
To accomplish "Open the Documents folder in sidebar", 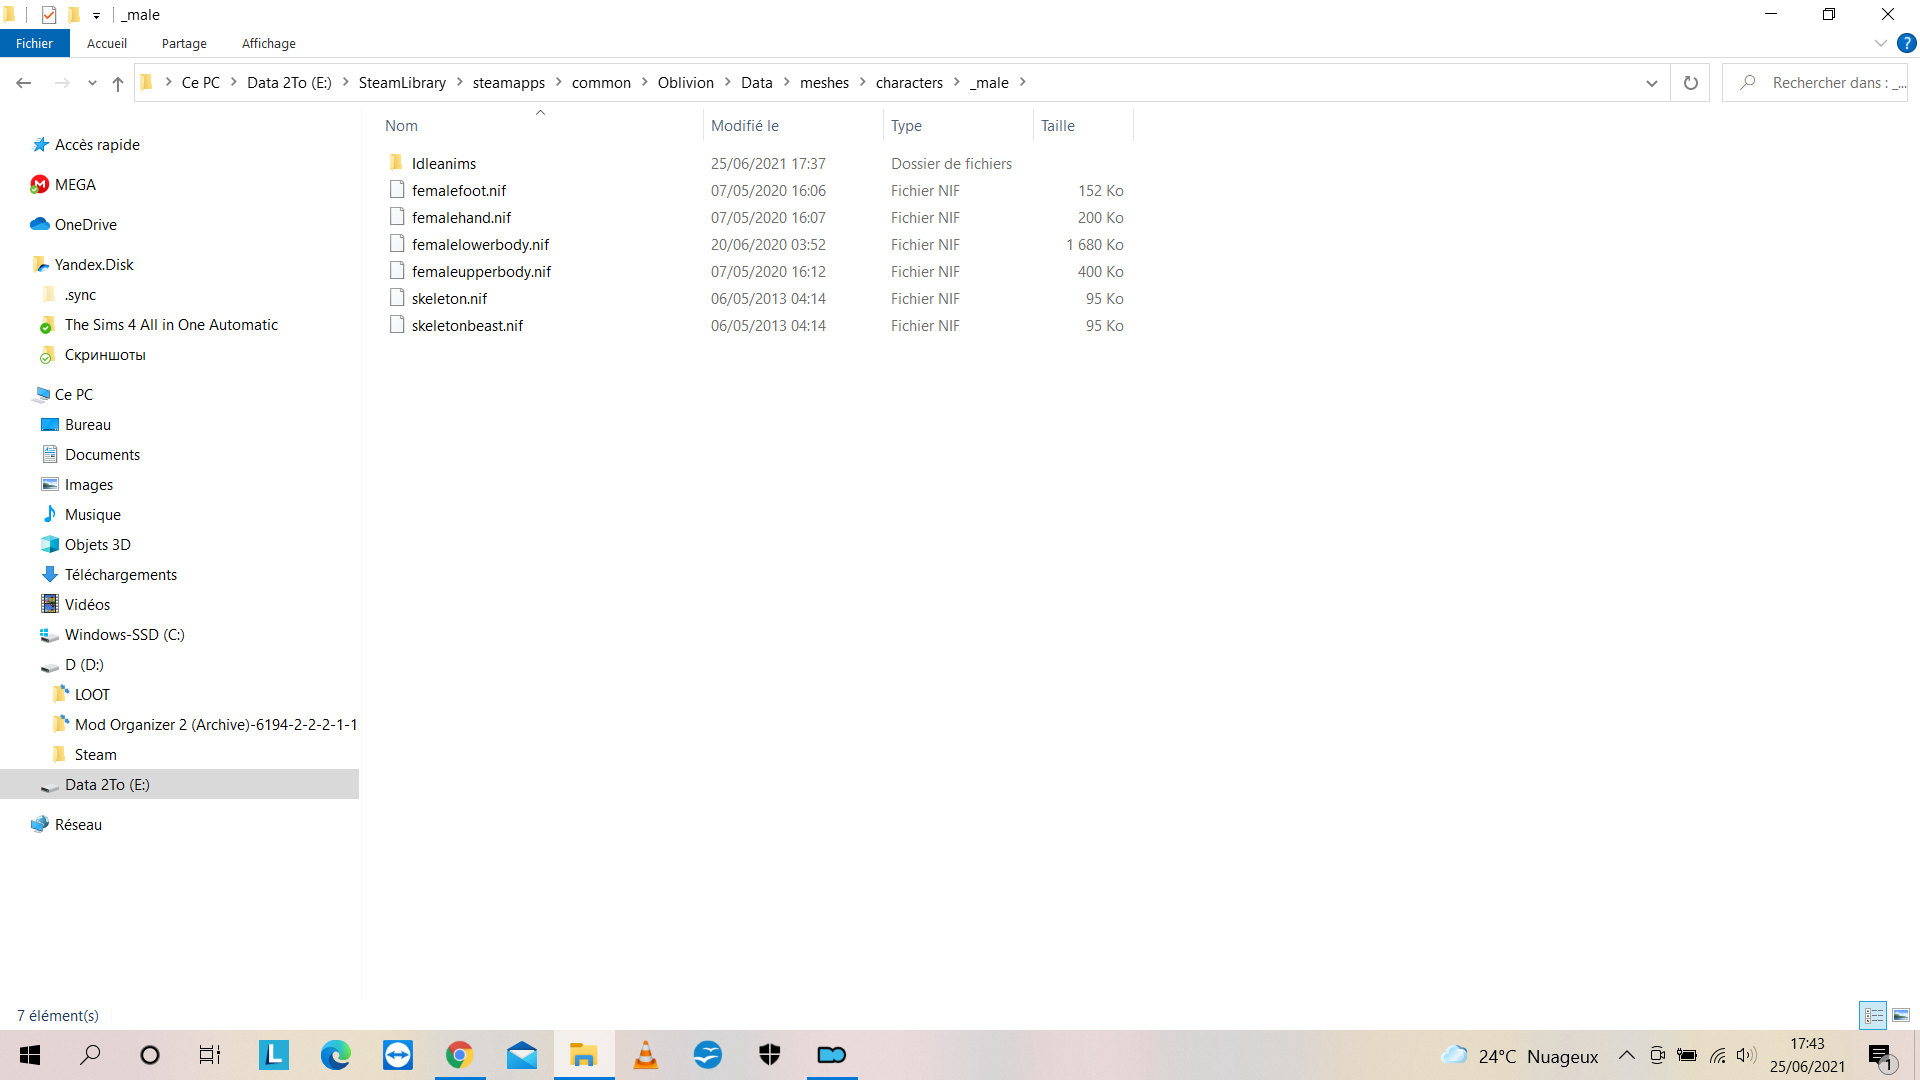I will pyautogui.click(x=102, y=455).
